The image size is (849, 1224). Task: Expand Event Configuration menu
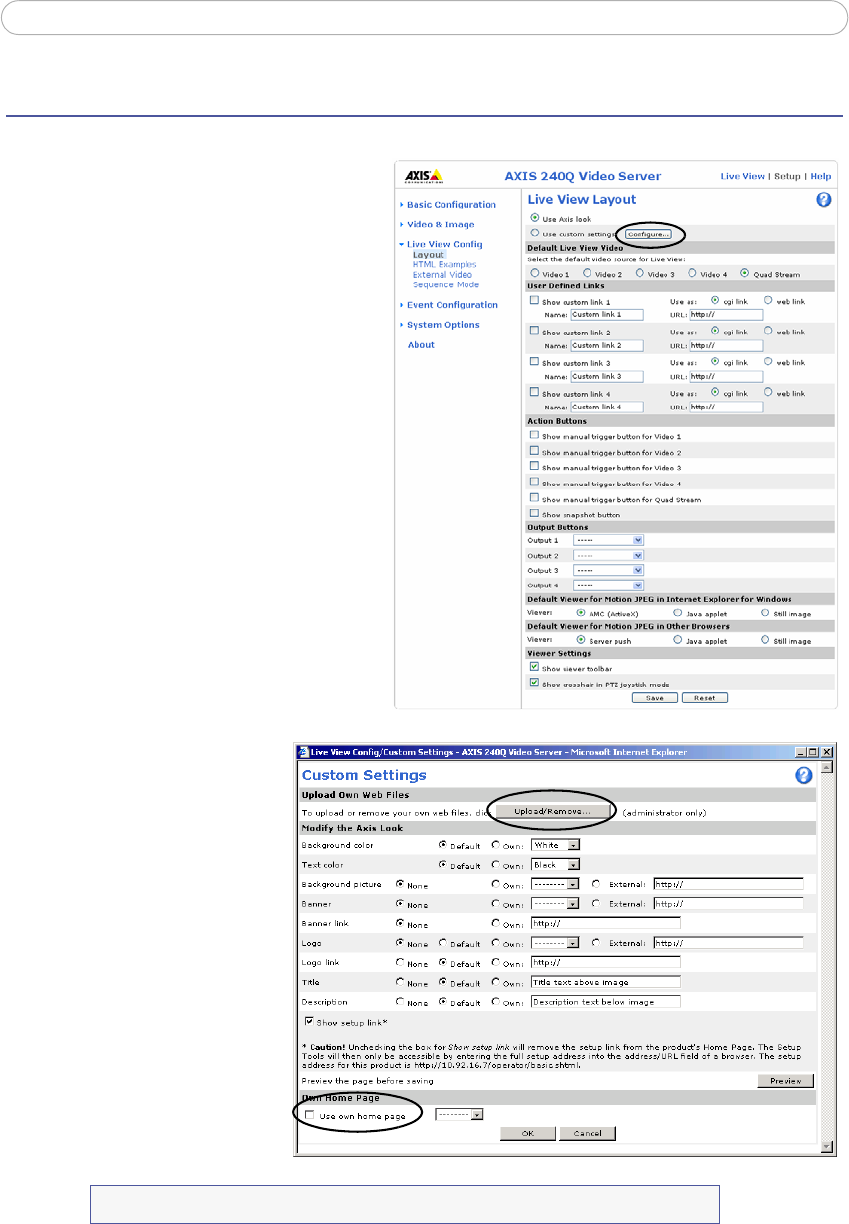(x=452, y=305)
